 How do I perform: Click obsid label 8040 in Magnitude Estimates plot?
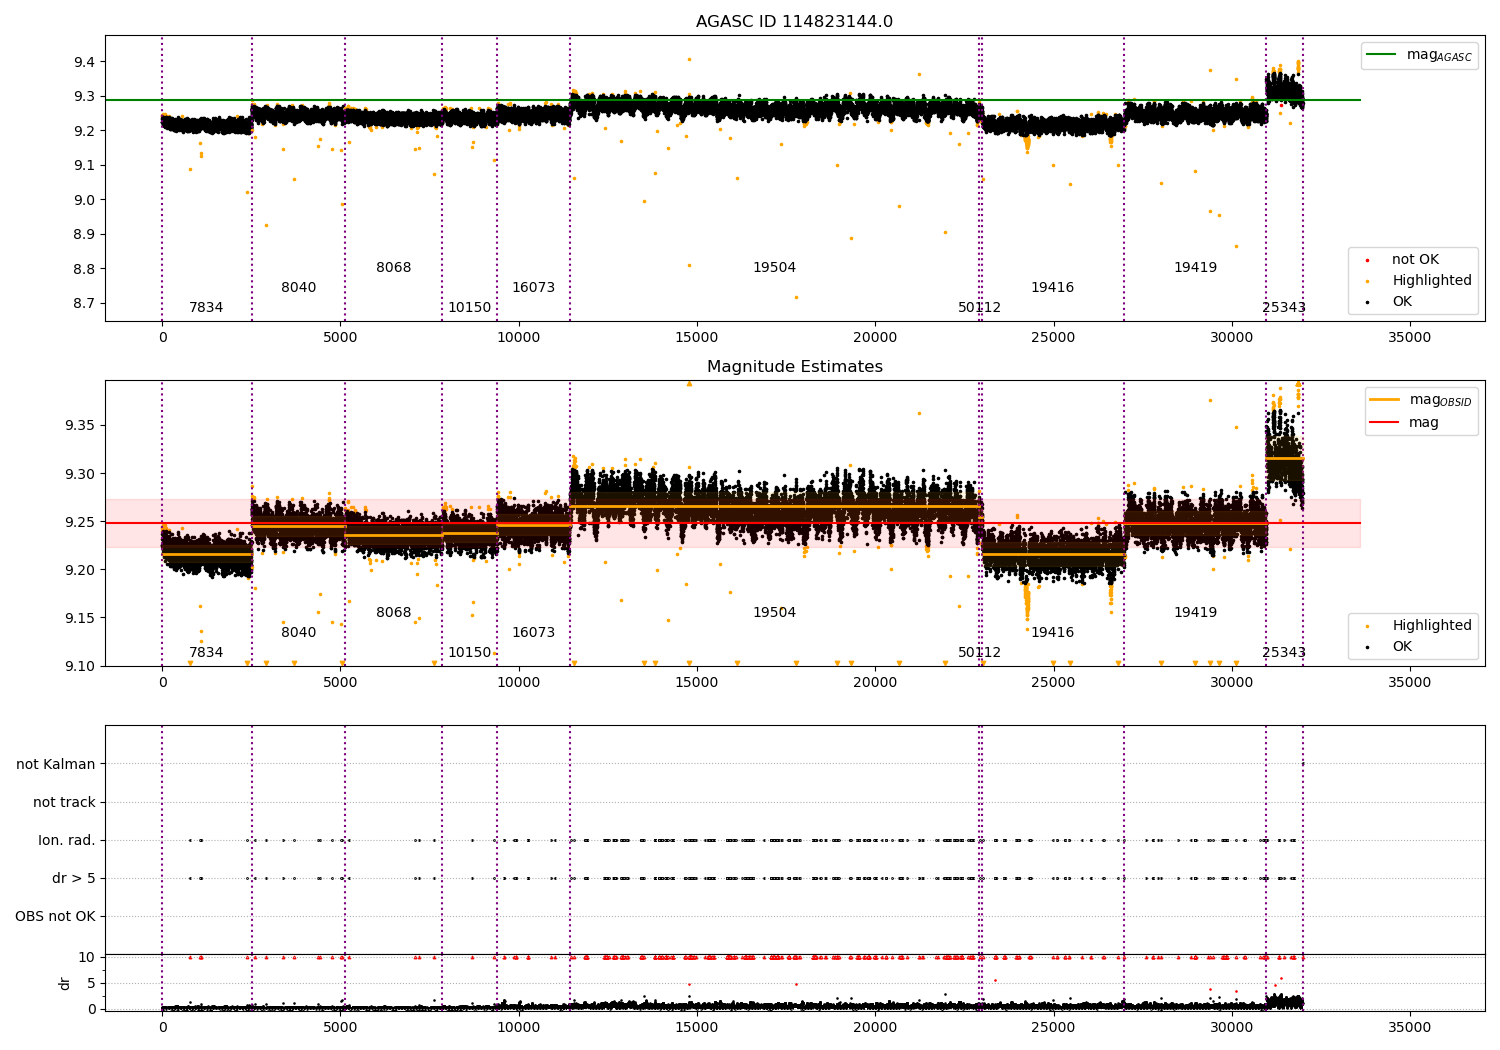point(298,633)
